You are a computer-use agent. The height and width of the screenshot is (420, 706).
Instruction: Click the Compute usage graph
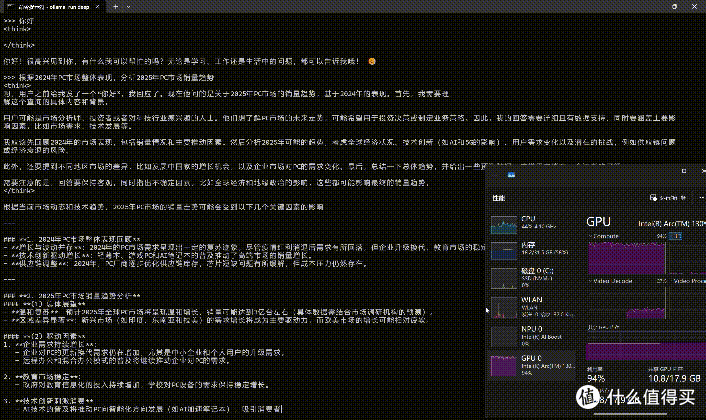pyautogui.click(x=627, y=257)
